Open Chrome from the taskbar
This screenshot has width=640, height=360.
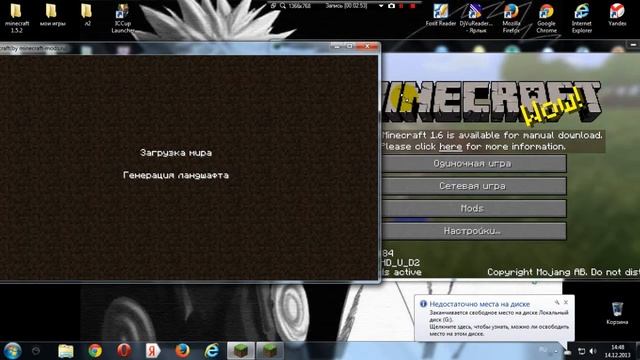pos(95,351)
